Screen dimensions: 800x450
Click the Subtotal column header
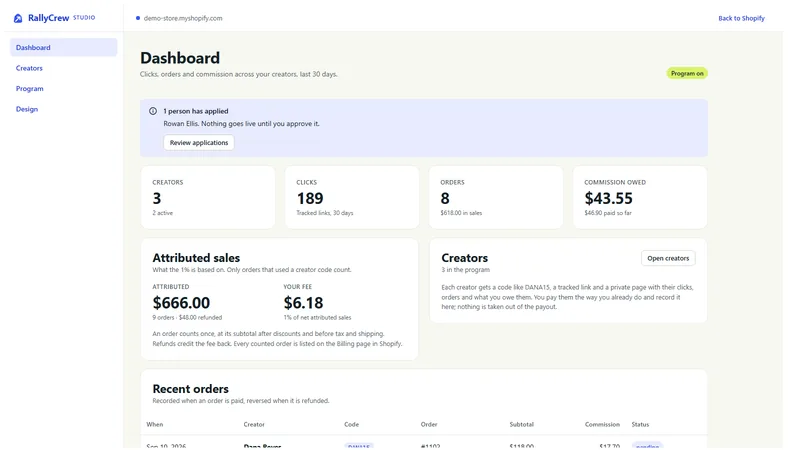[x=521, y=424]
